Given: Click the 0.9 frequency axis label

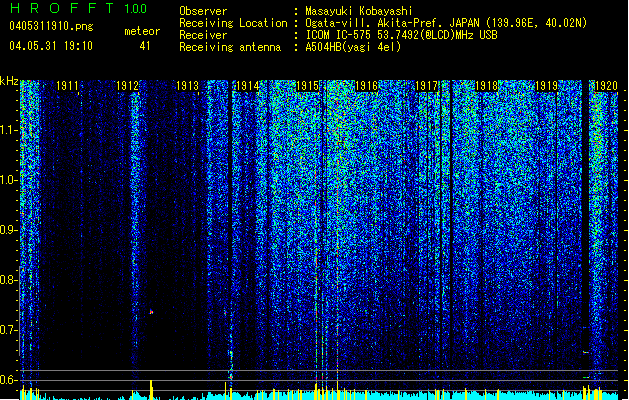Looking at the screenshot, I should coord(9,230).
